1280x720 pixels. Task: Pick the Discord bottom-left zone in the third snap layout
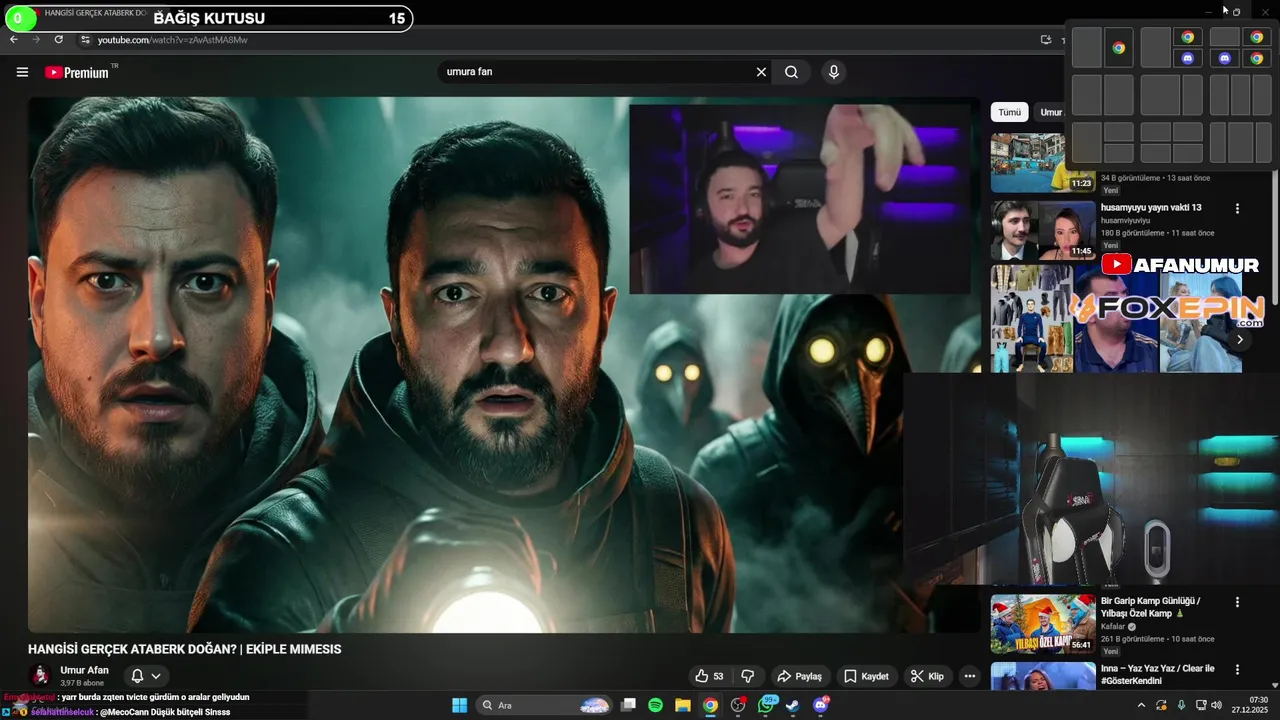[1225, 58]
